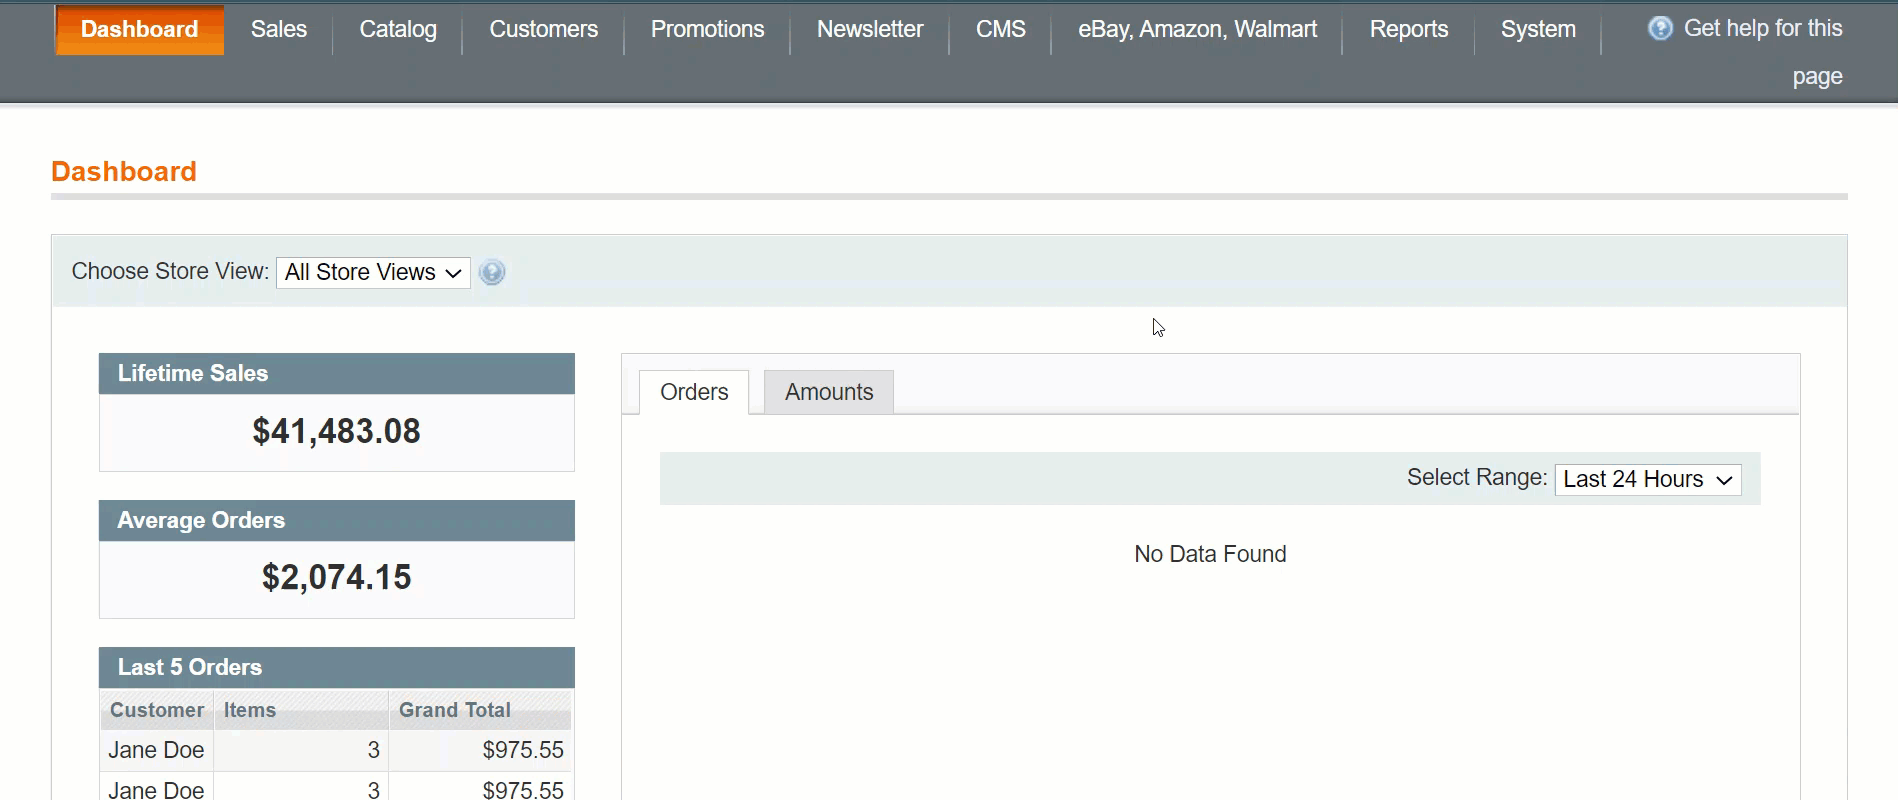Click the help icon beside 'Get help'
This screenshot has width=1898, height=800.
tap(1660, 29)
